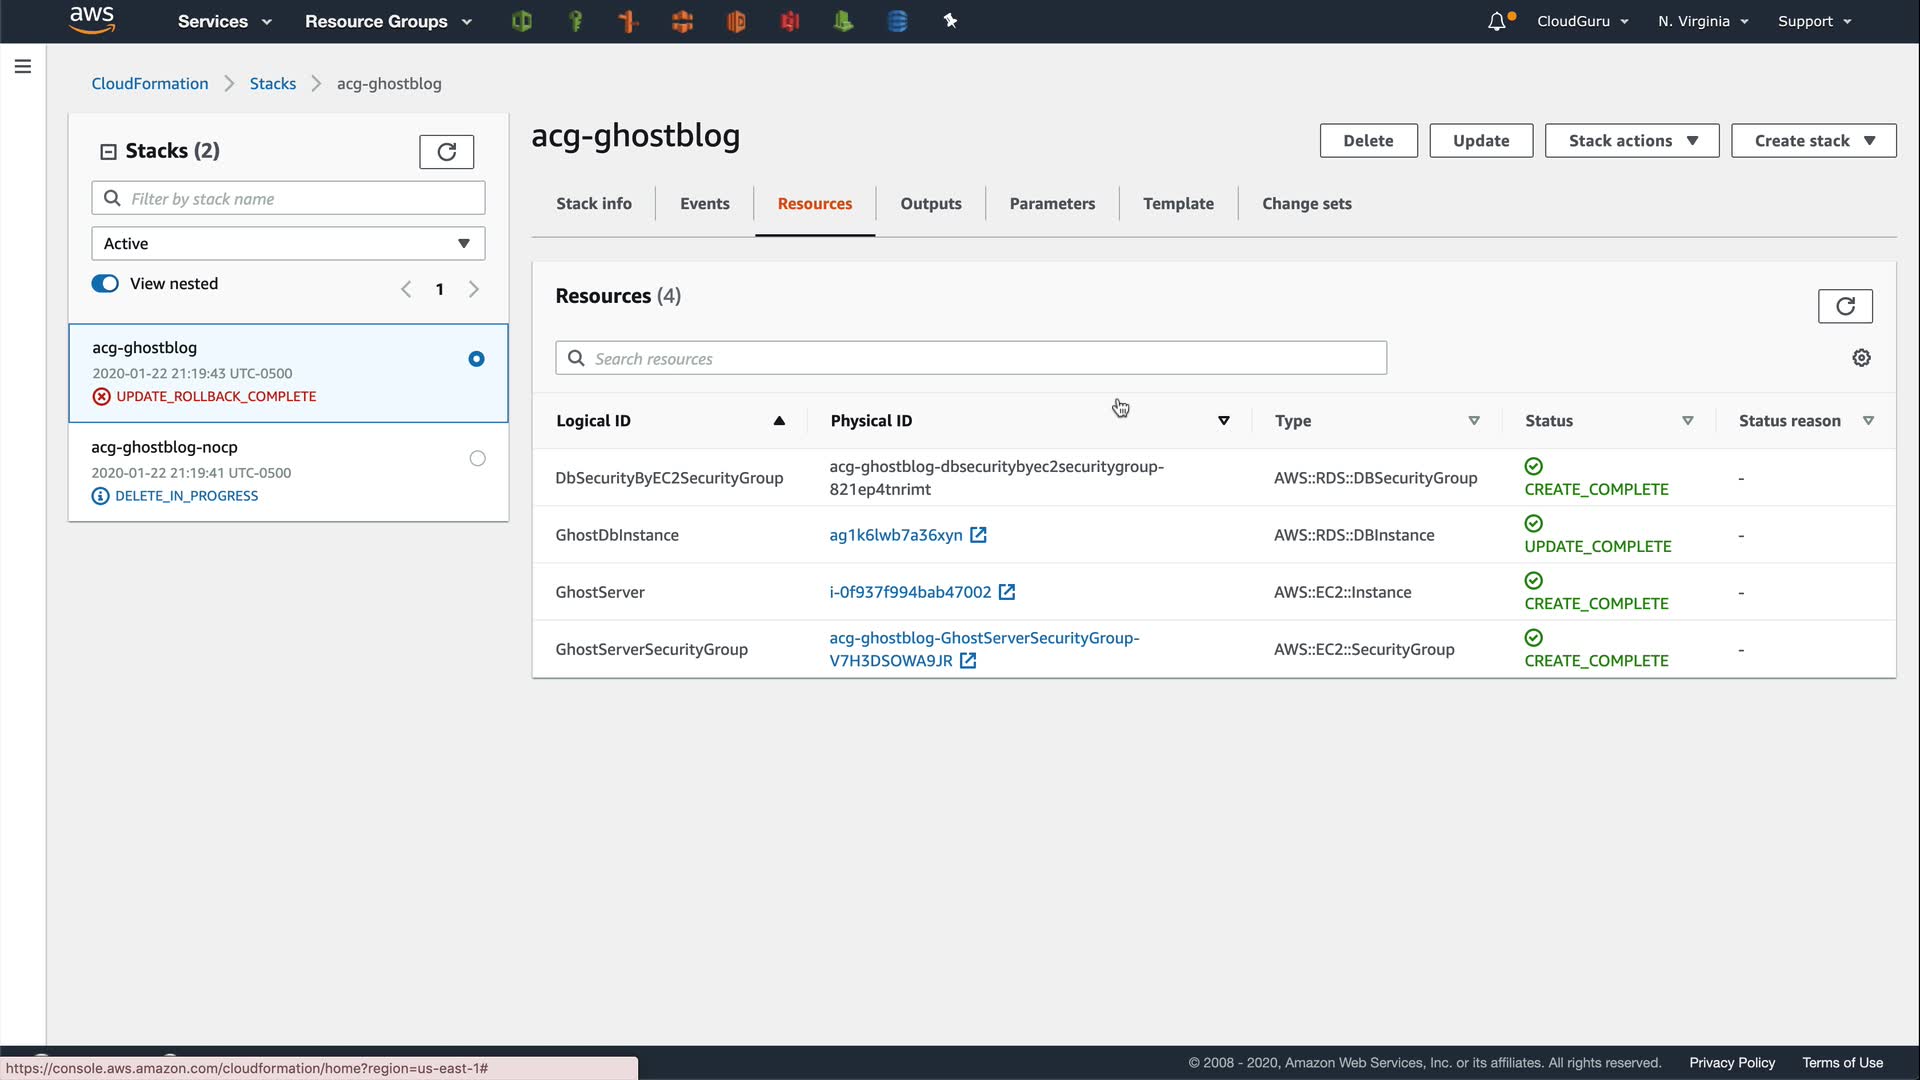
Task: Click the Delete button
Action: (1368, 141)
